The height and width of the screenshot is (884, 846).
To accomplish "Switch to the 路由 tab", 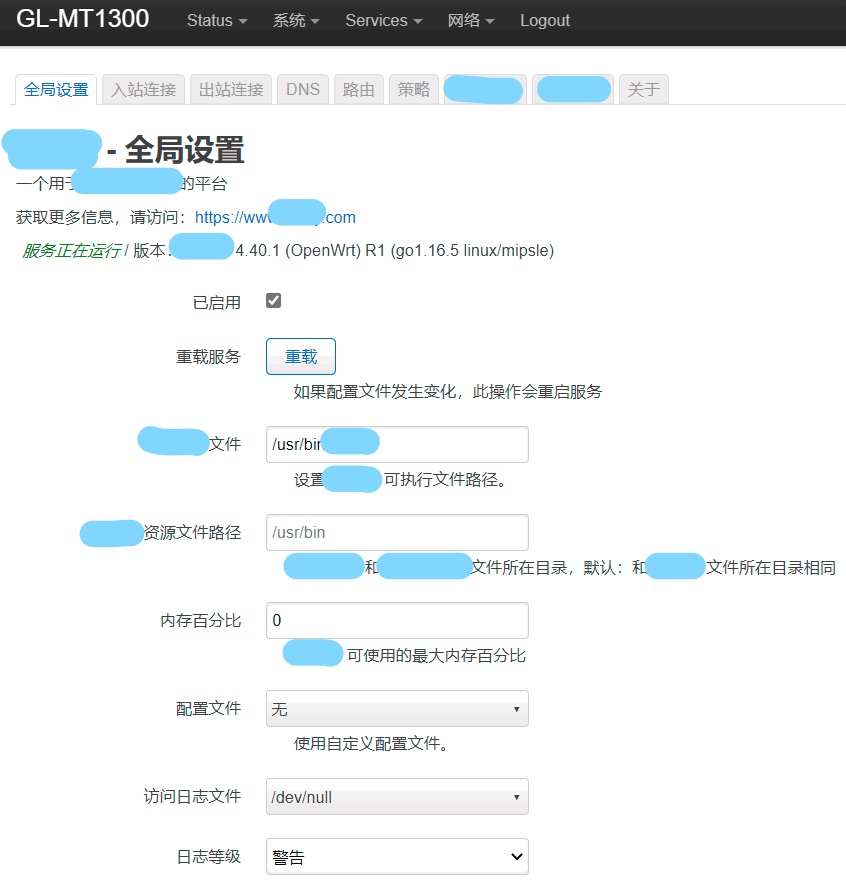I will [x=358, y=88].
